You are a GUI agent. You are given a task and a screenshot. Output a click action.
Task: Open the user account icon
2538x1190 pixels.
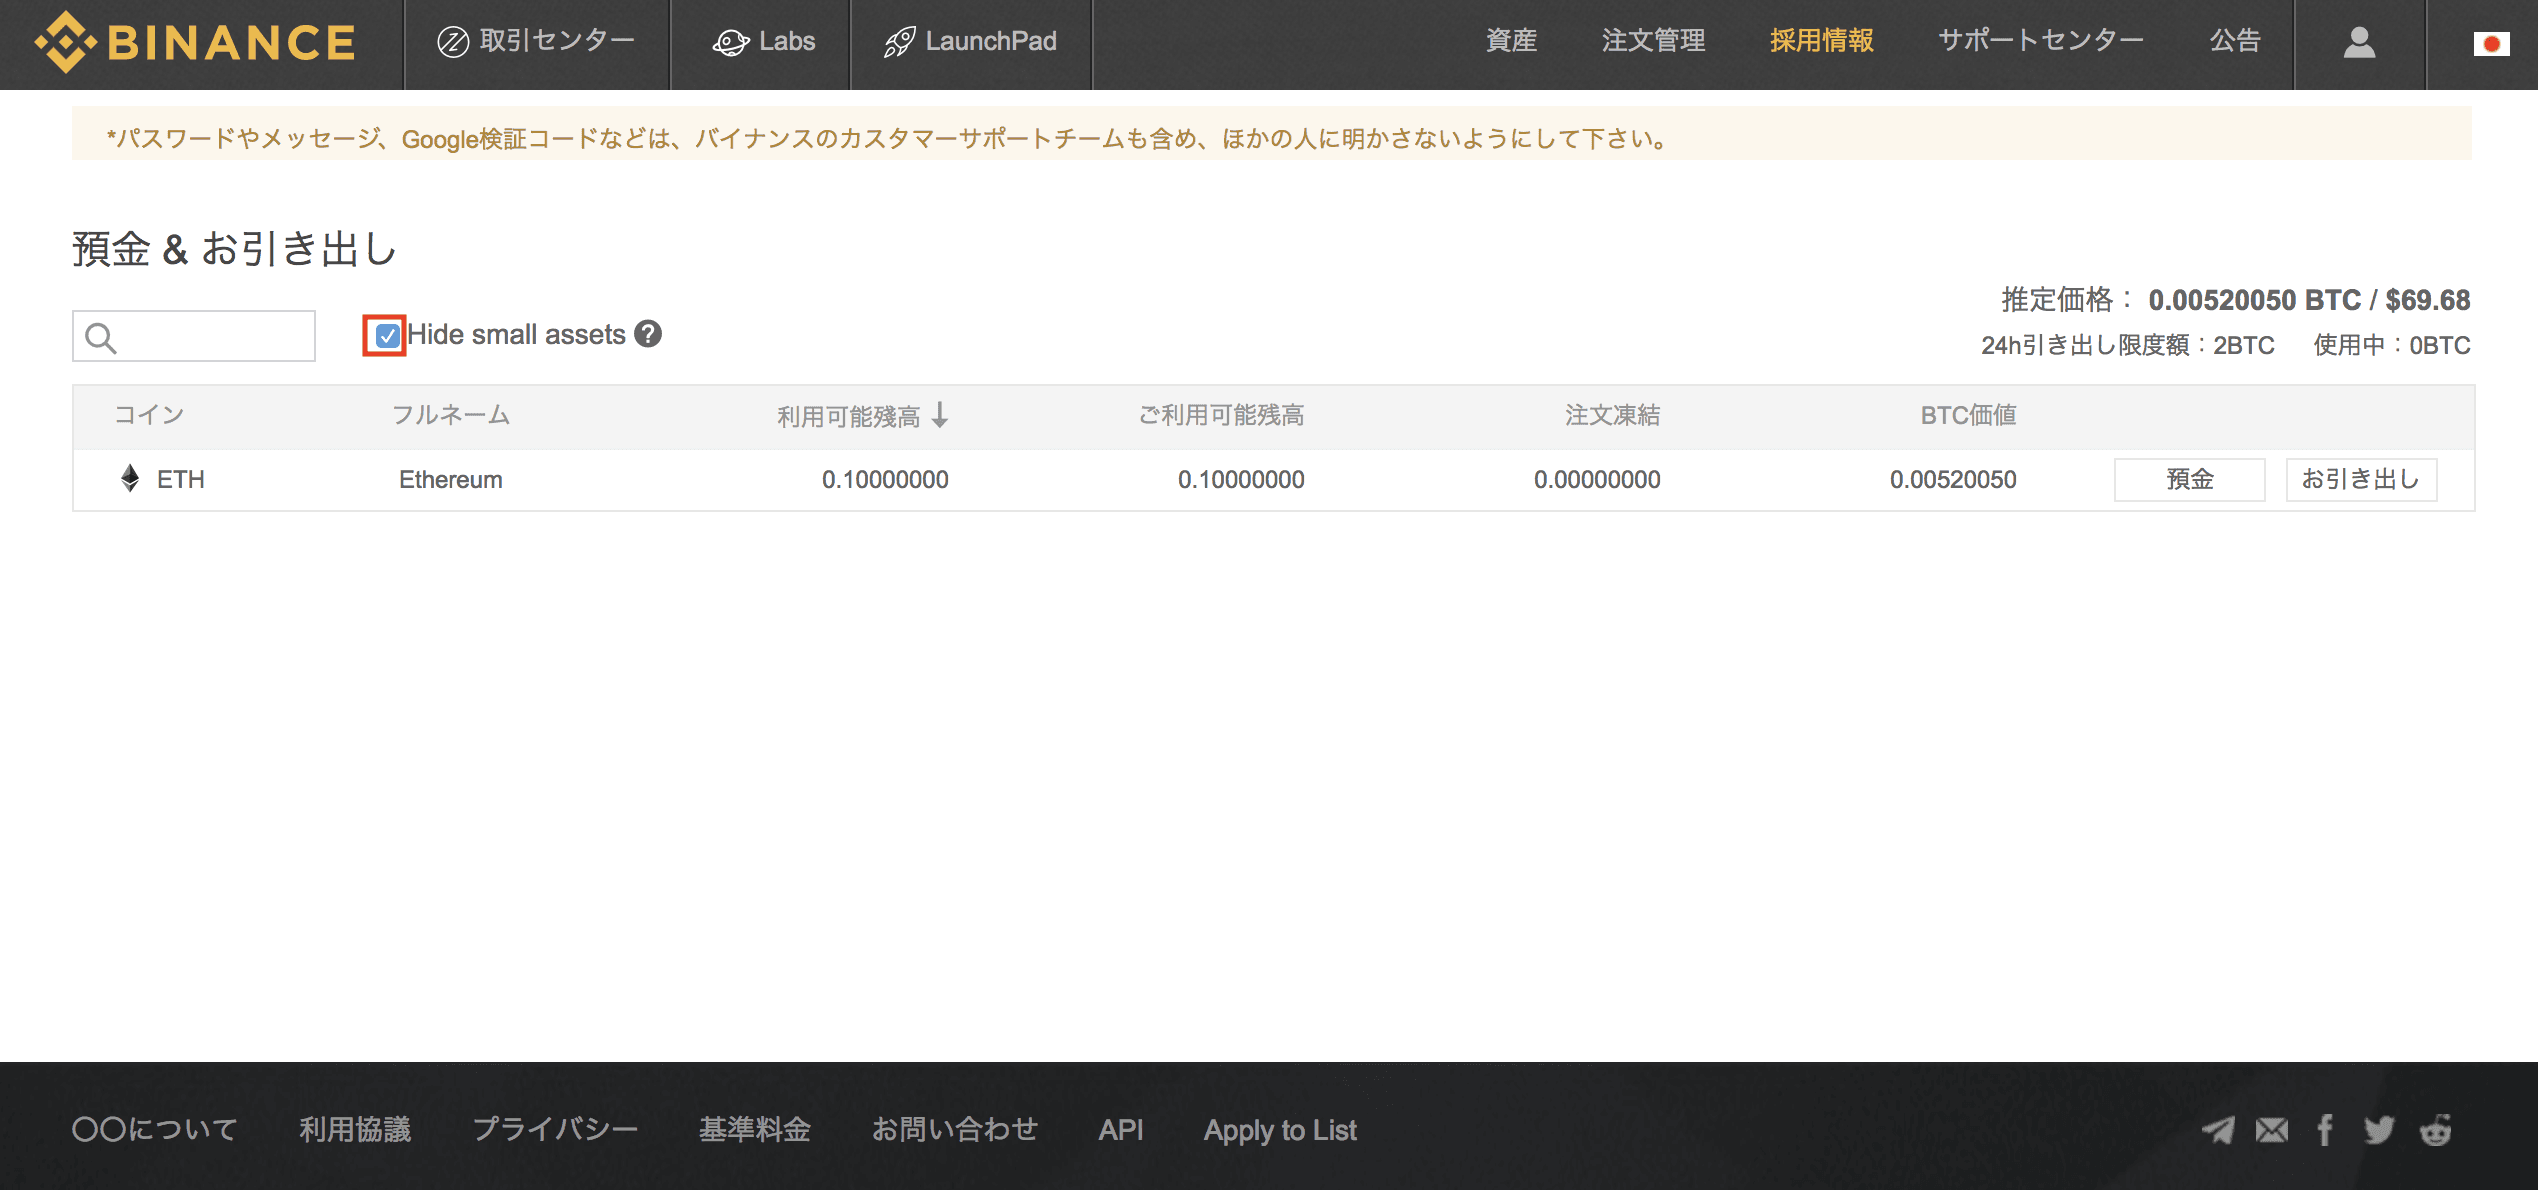pyautogui.click(x=2359, y=42)
